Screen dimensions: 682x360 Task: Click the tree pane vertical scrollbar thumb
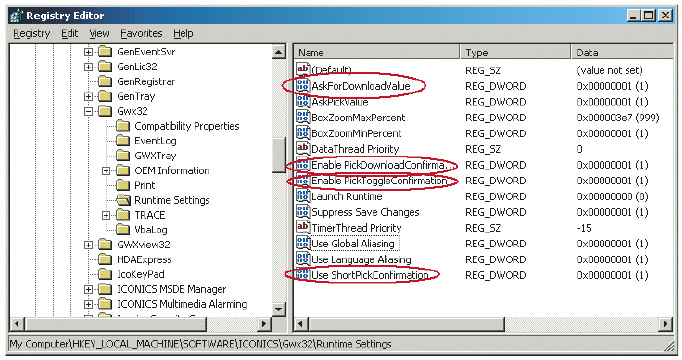(x=278, y=154)
